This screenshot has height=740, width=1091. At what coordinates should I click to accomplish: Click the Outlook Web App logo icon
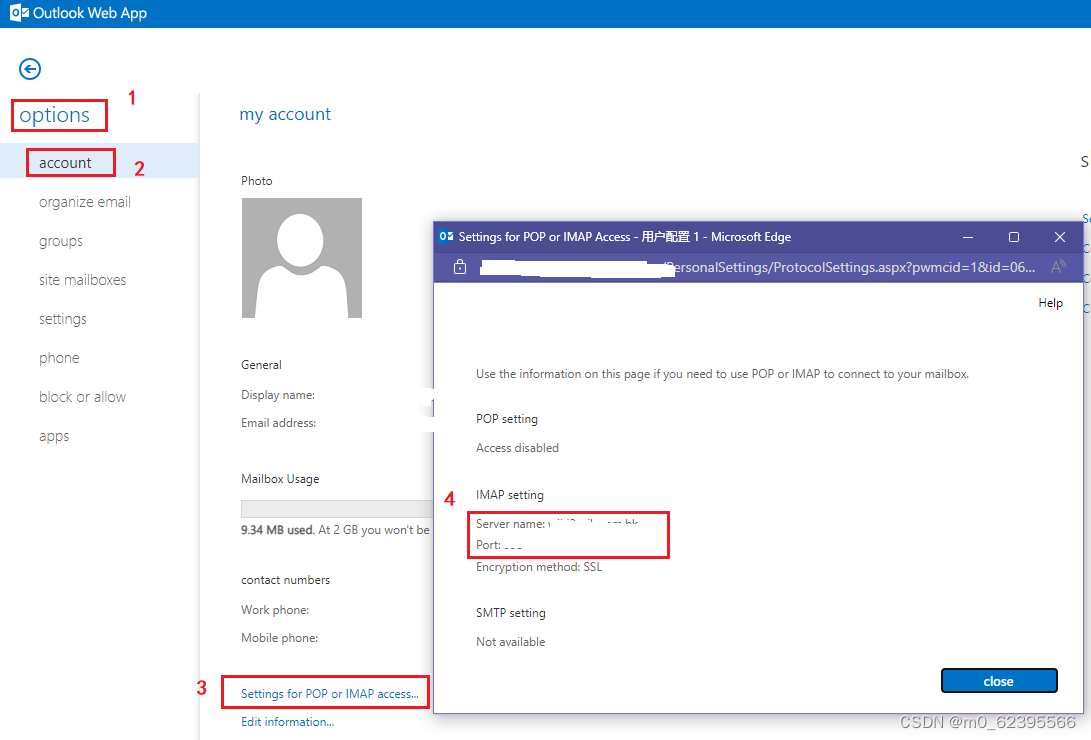tap(19, 13)
